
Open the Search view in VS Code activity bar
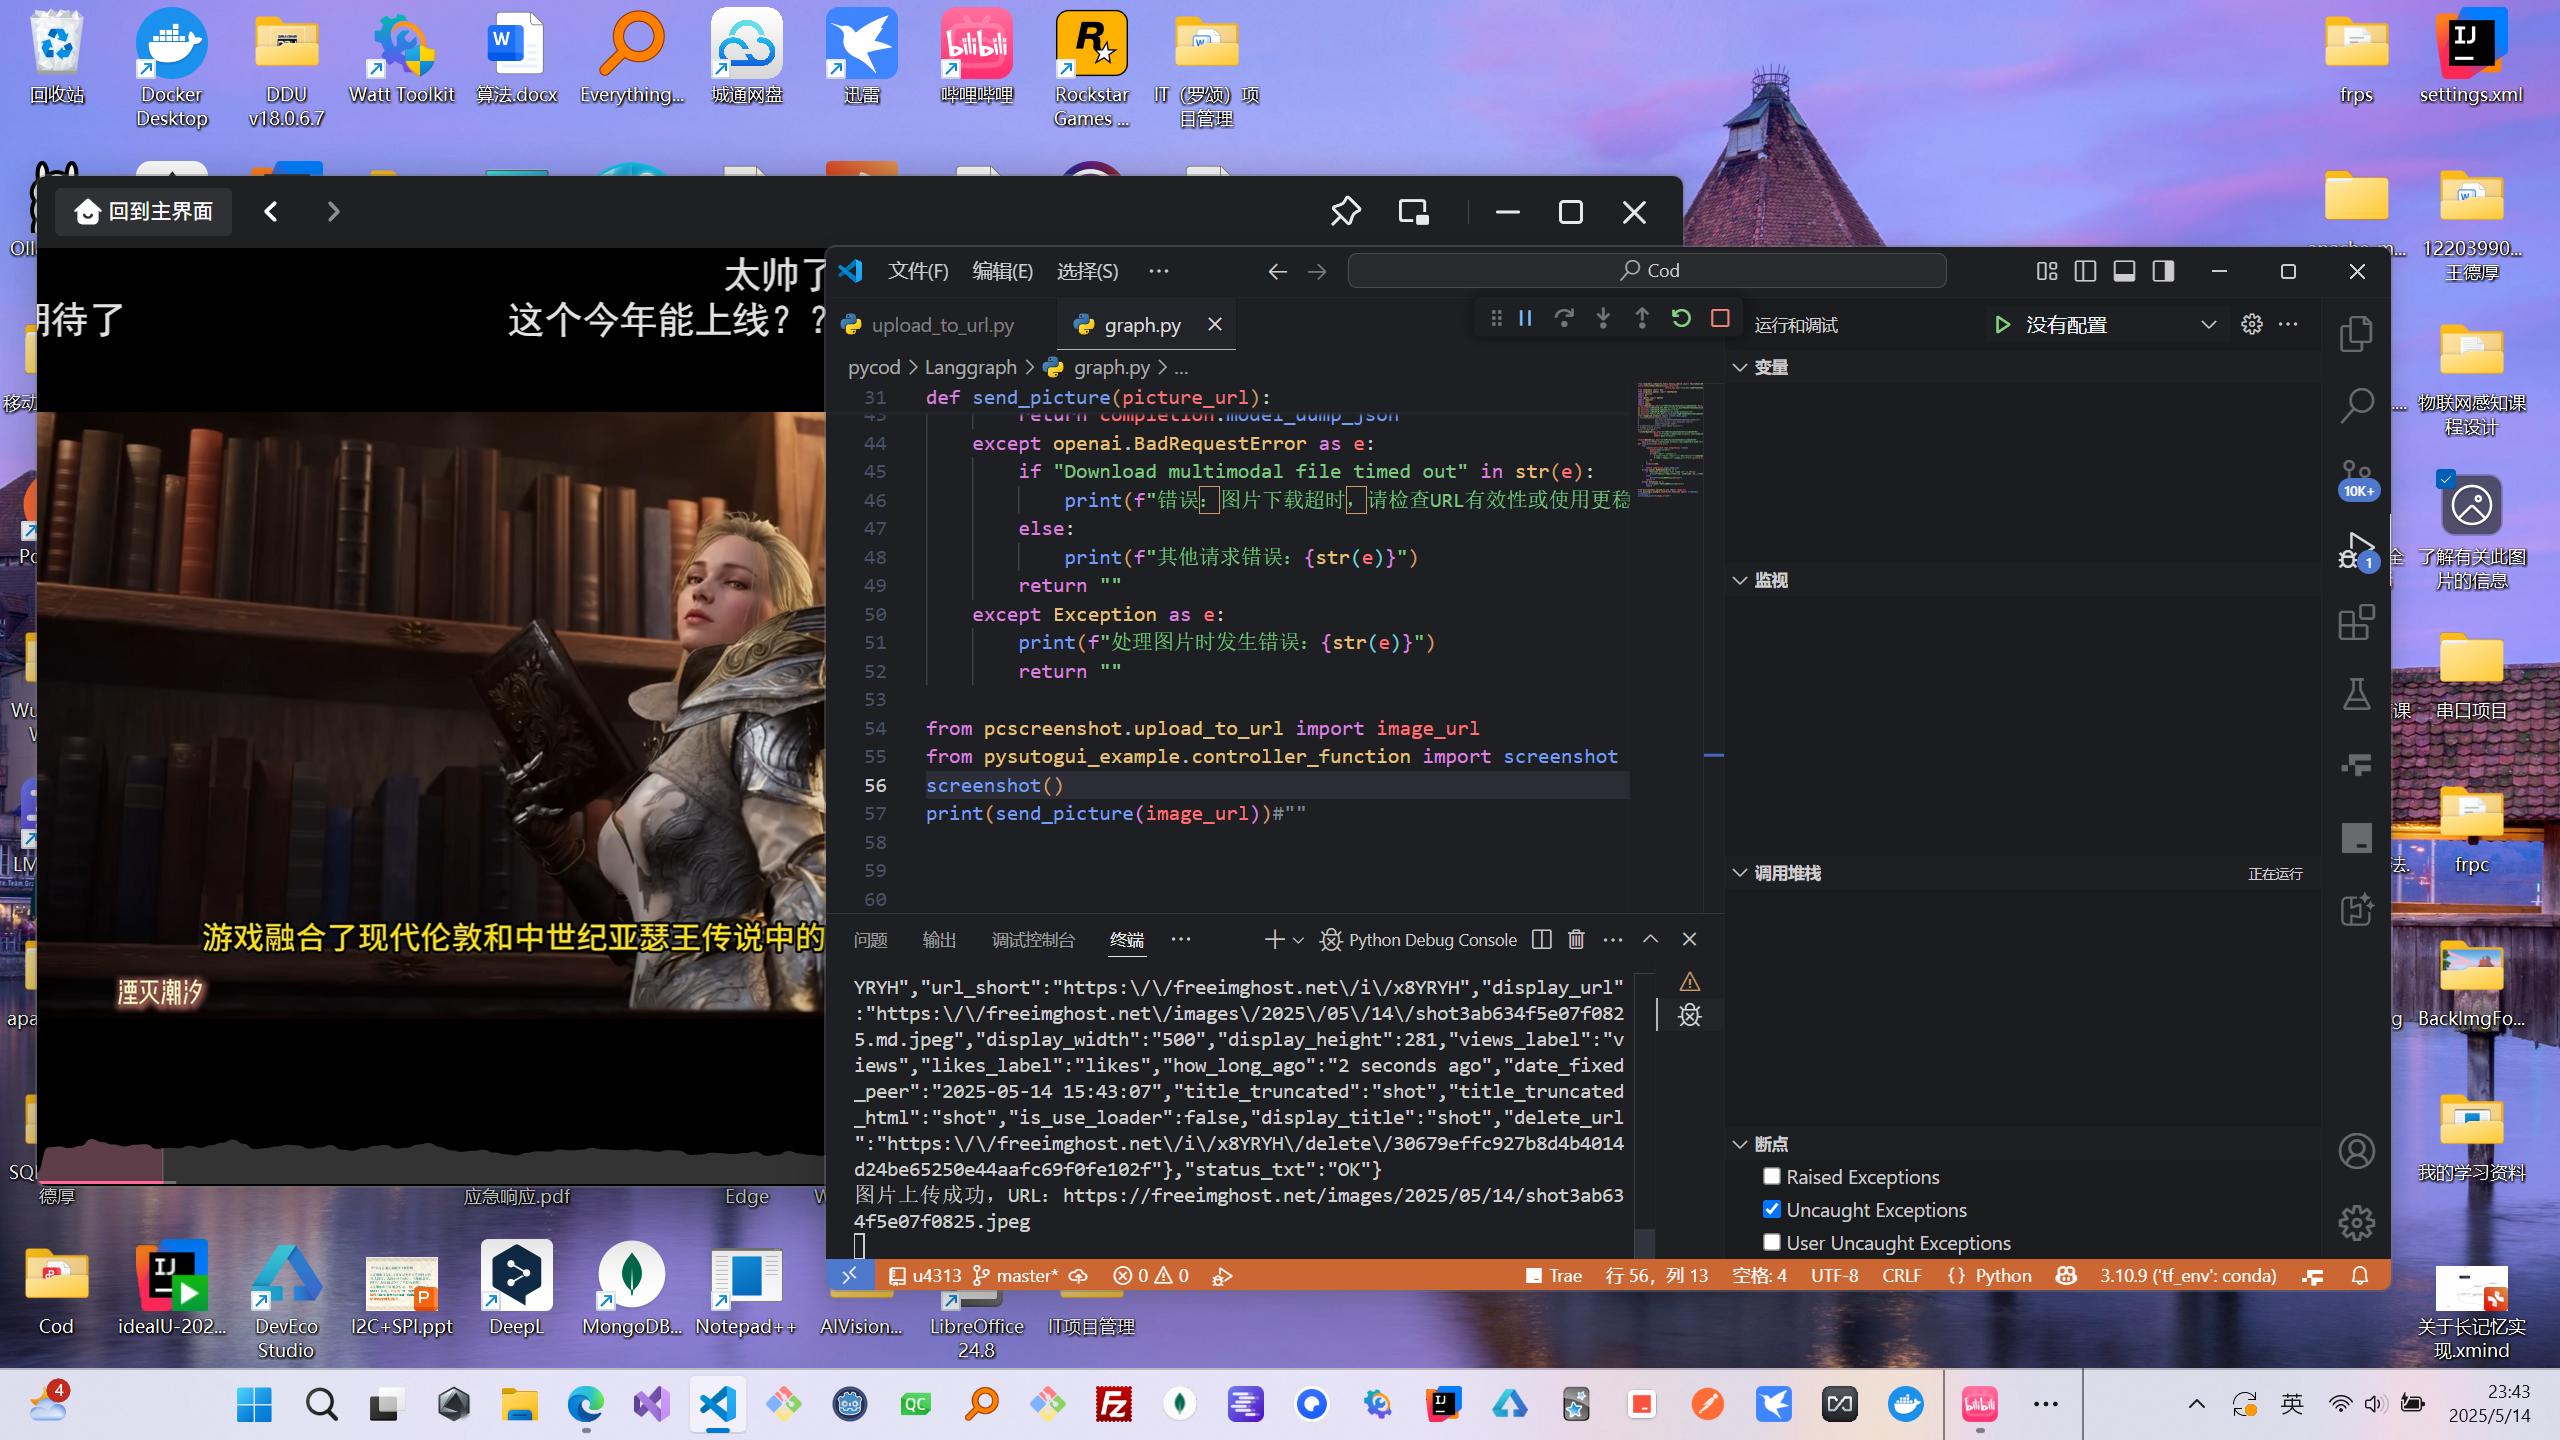tap(2356, 405)
